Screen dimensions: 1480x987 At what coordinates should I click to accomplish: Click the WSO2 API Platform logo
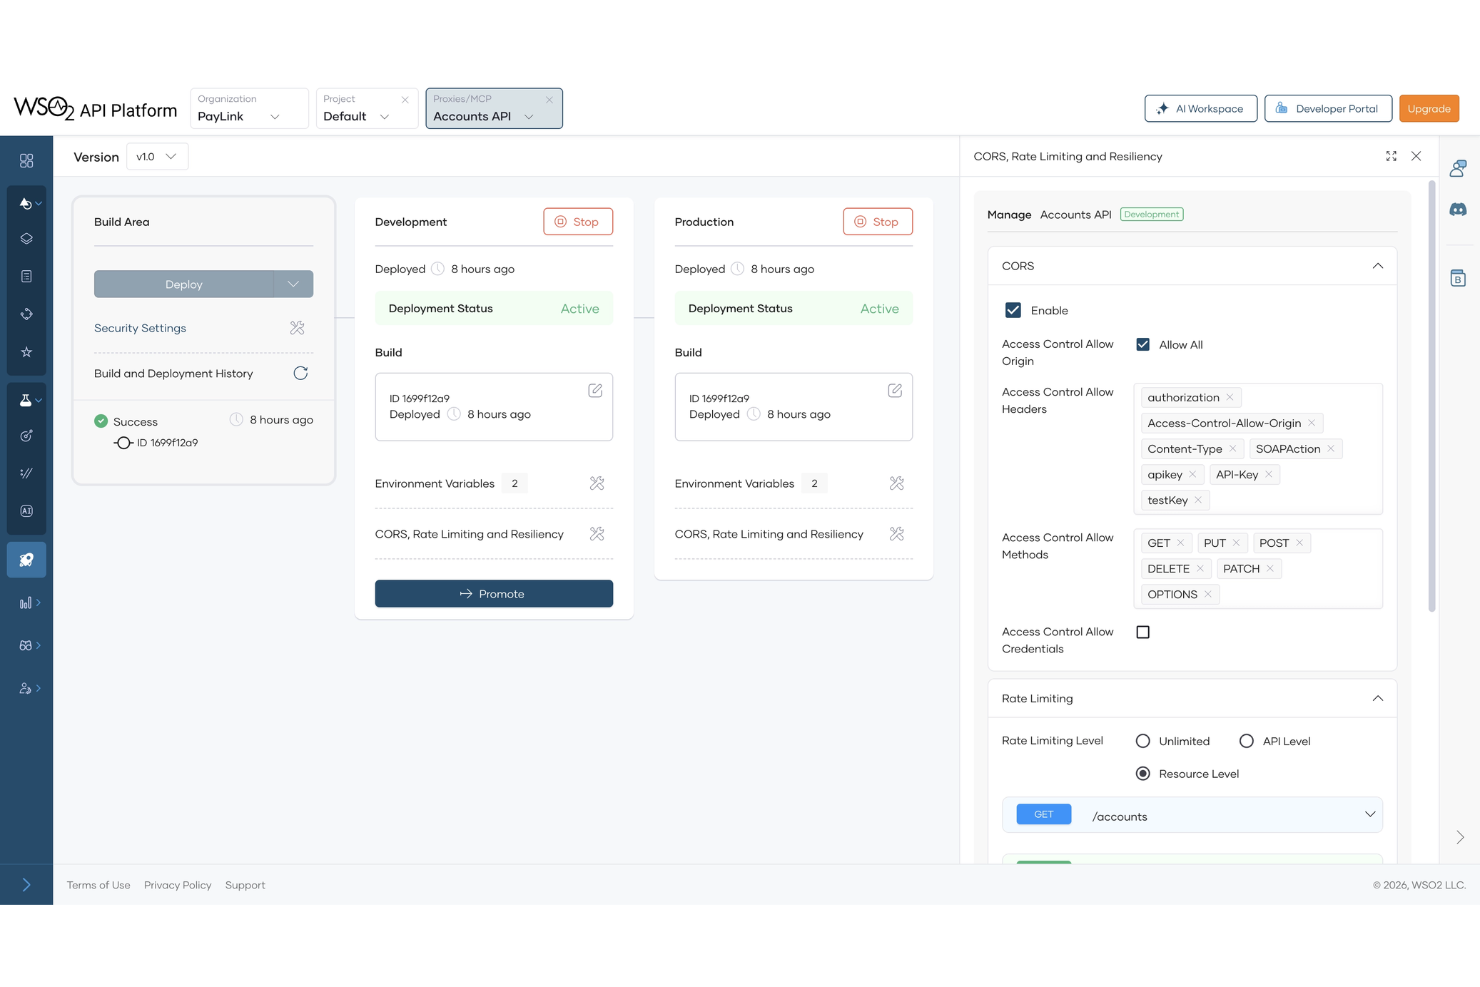(x=95, y=108)
